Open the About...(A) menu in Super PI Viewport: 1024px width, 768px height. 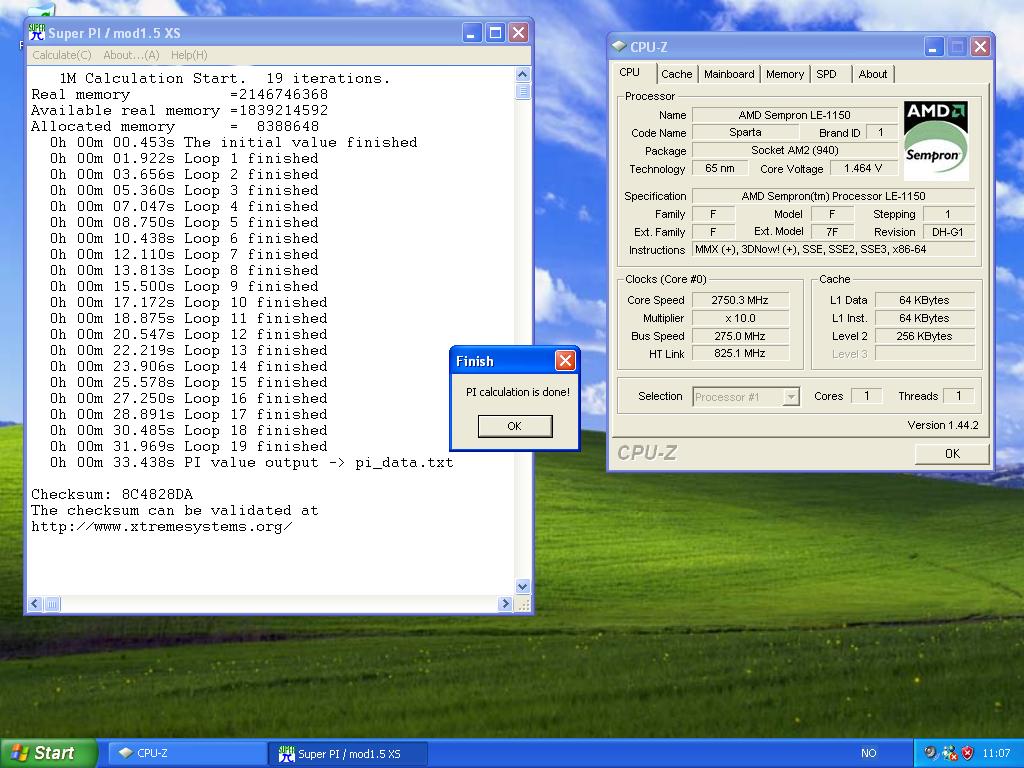click(x=131, y=55)
